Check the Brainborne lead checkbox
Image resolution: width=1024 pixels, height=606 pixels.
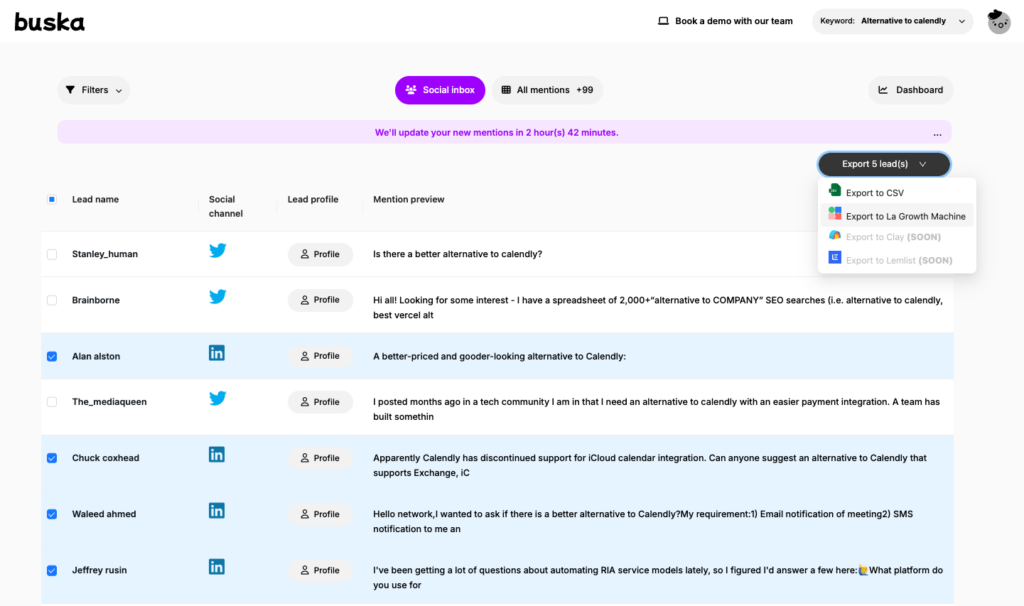[x=52, y=300]
